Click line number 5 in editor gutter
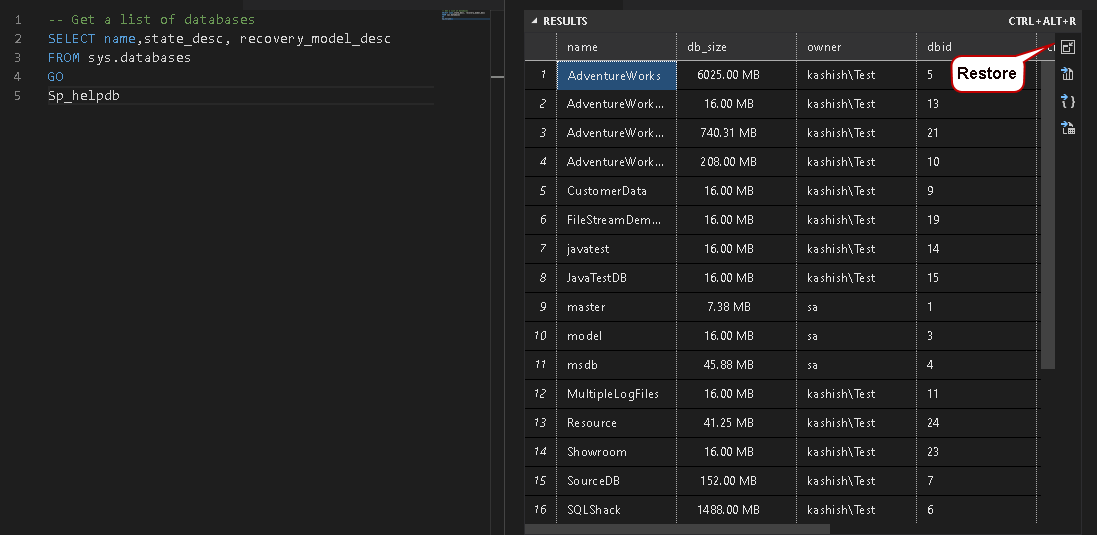 (17, 95)
